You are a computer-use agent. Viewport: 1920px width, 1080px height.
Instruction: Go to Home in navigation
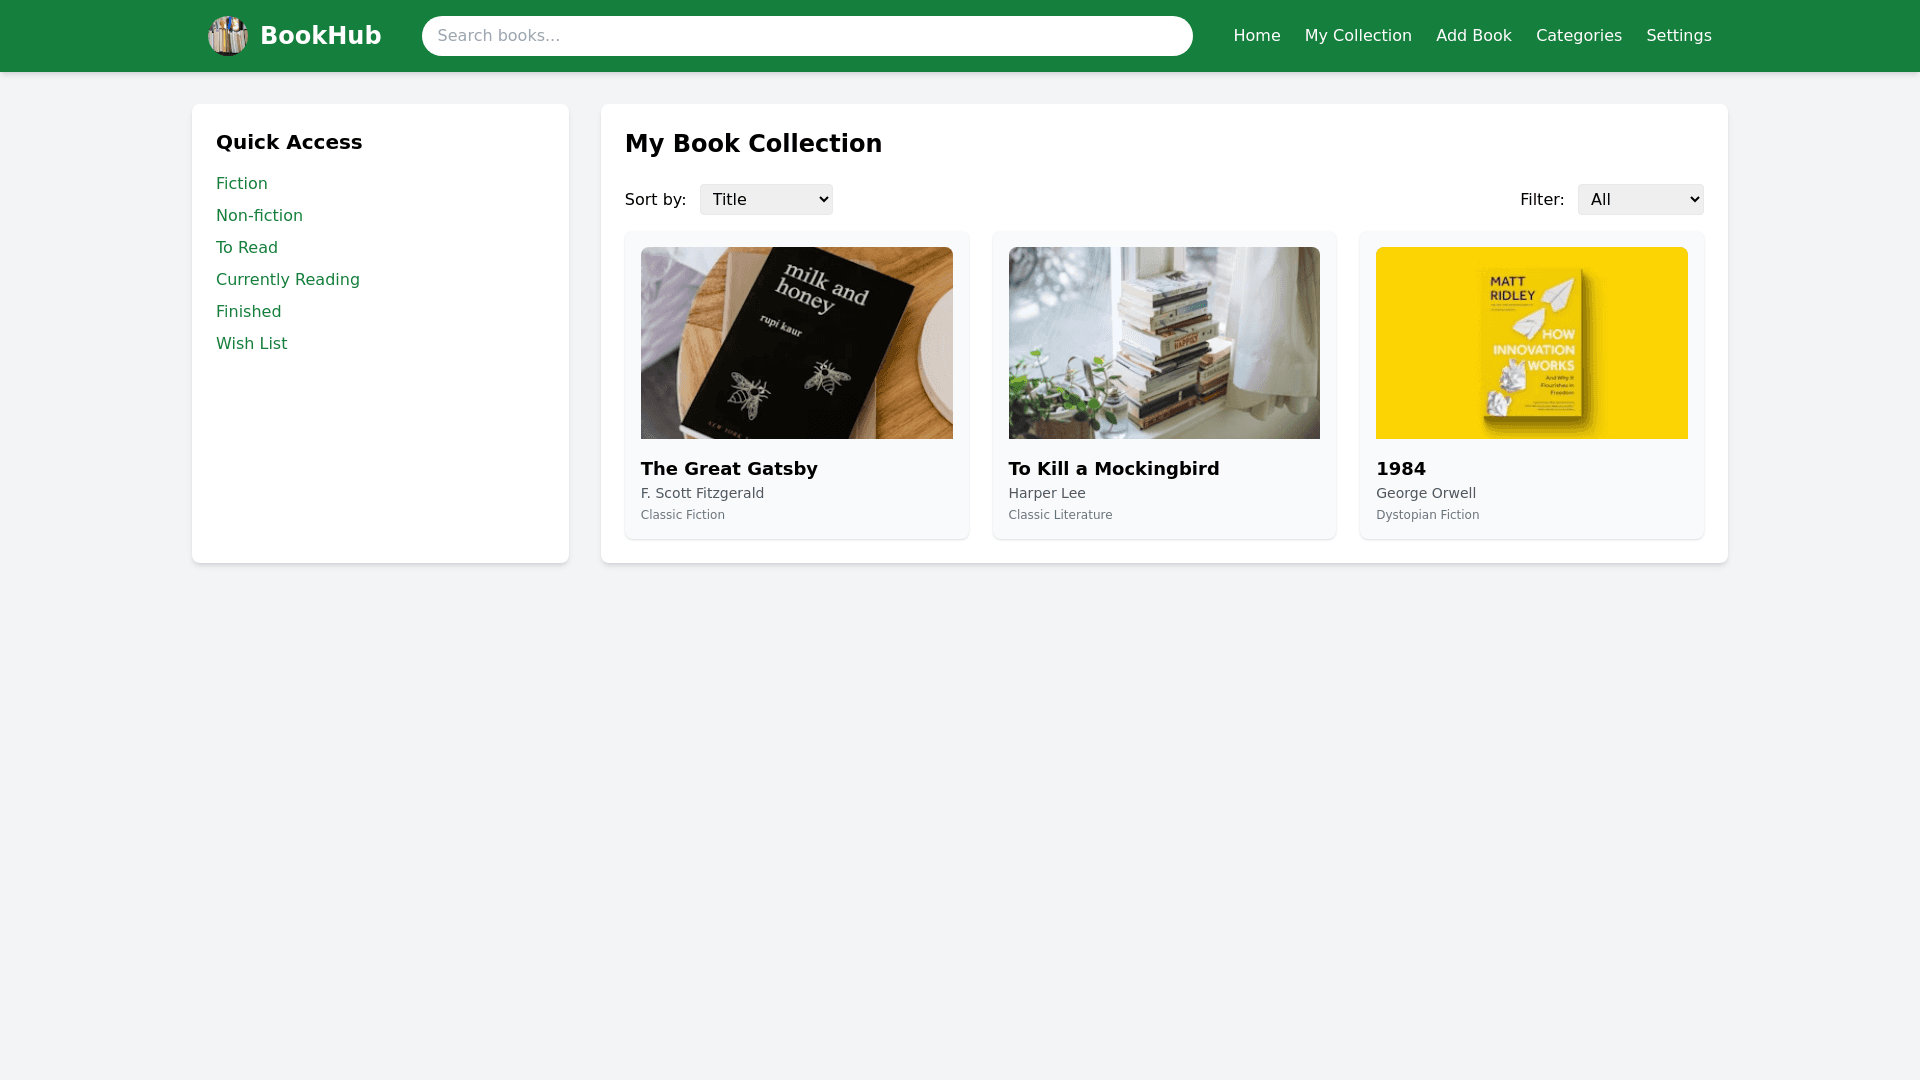[1256, 36]
